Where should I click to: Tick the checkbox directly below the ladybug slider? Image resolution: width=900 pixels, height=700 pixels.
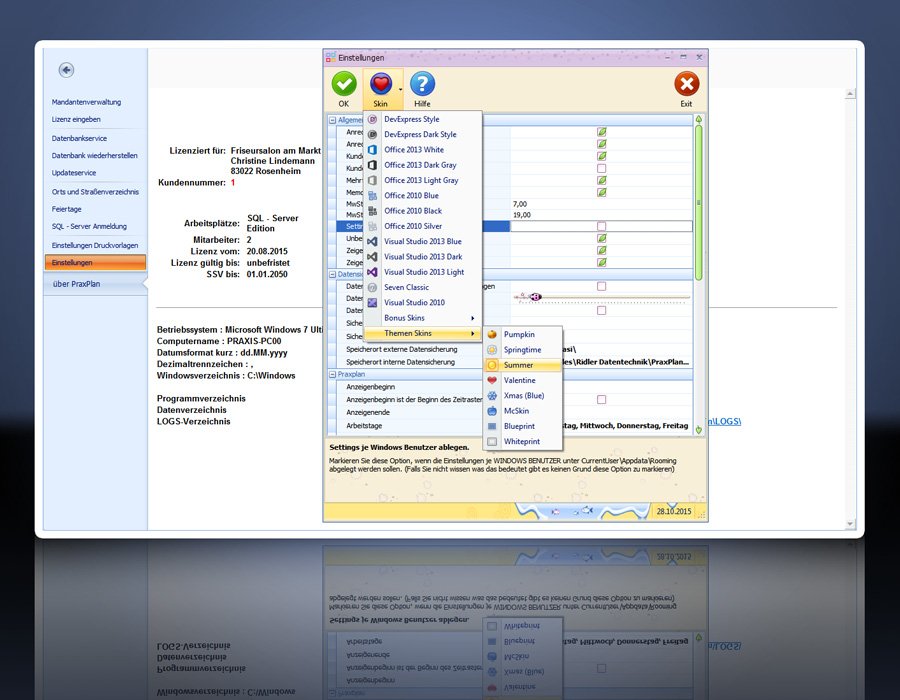coord(602,310)
